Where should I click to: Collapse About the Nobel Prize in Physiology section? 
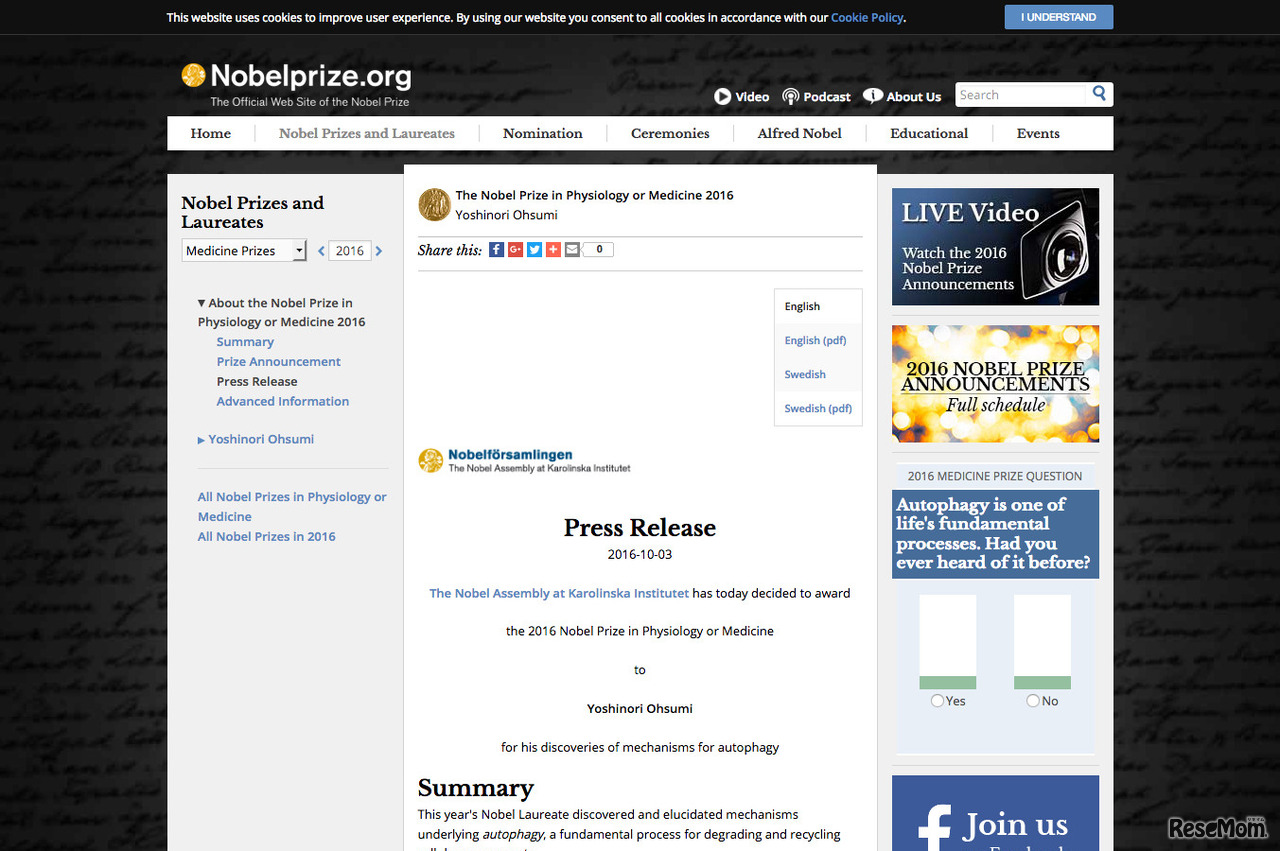pyautogui.click(x=201, y=303)
